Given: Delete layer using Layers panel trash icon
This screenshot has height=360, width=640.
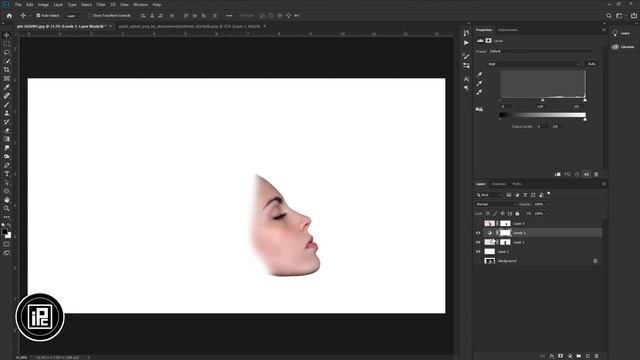Looking at the screenshot, I should point(596,356).
